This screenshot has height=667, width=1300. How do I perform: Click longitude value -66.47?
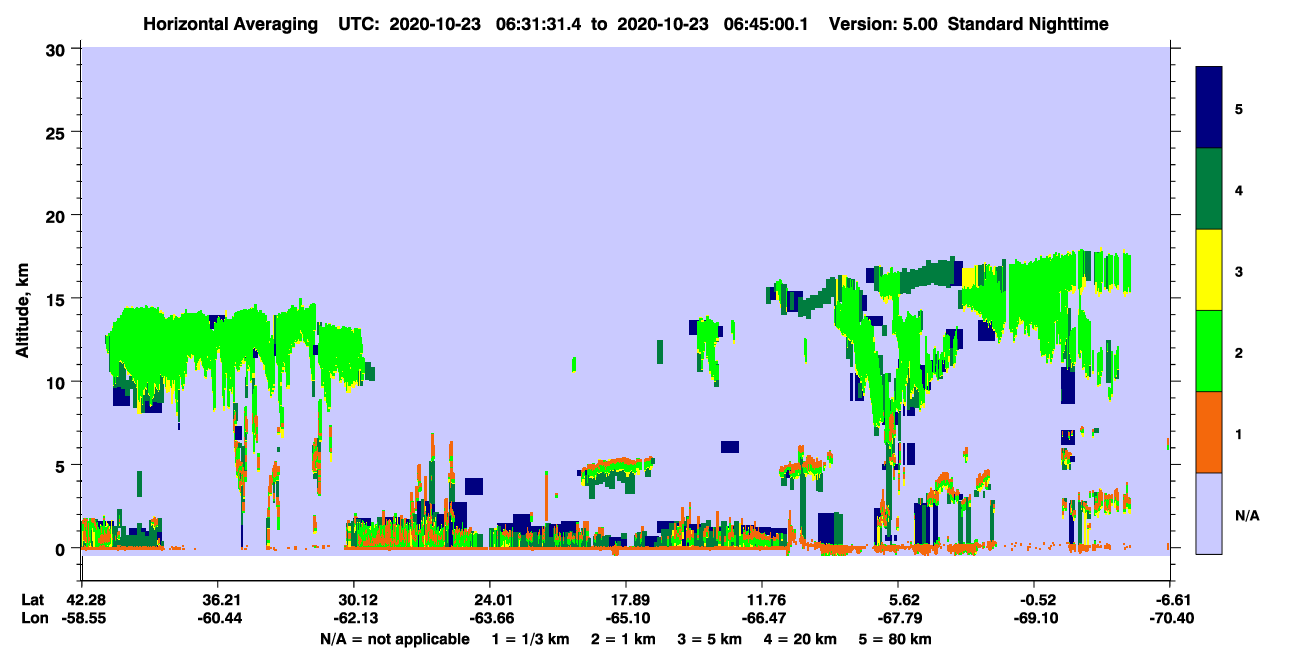pyautogui.click(x=762, y=618)
